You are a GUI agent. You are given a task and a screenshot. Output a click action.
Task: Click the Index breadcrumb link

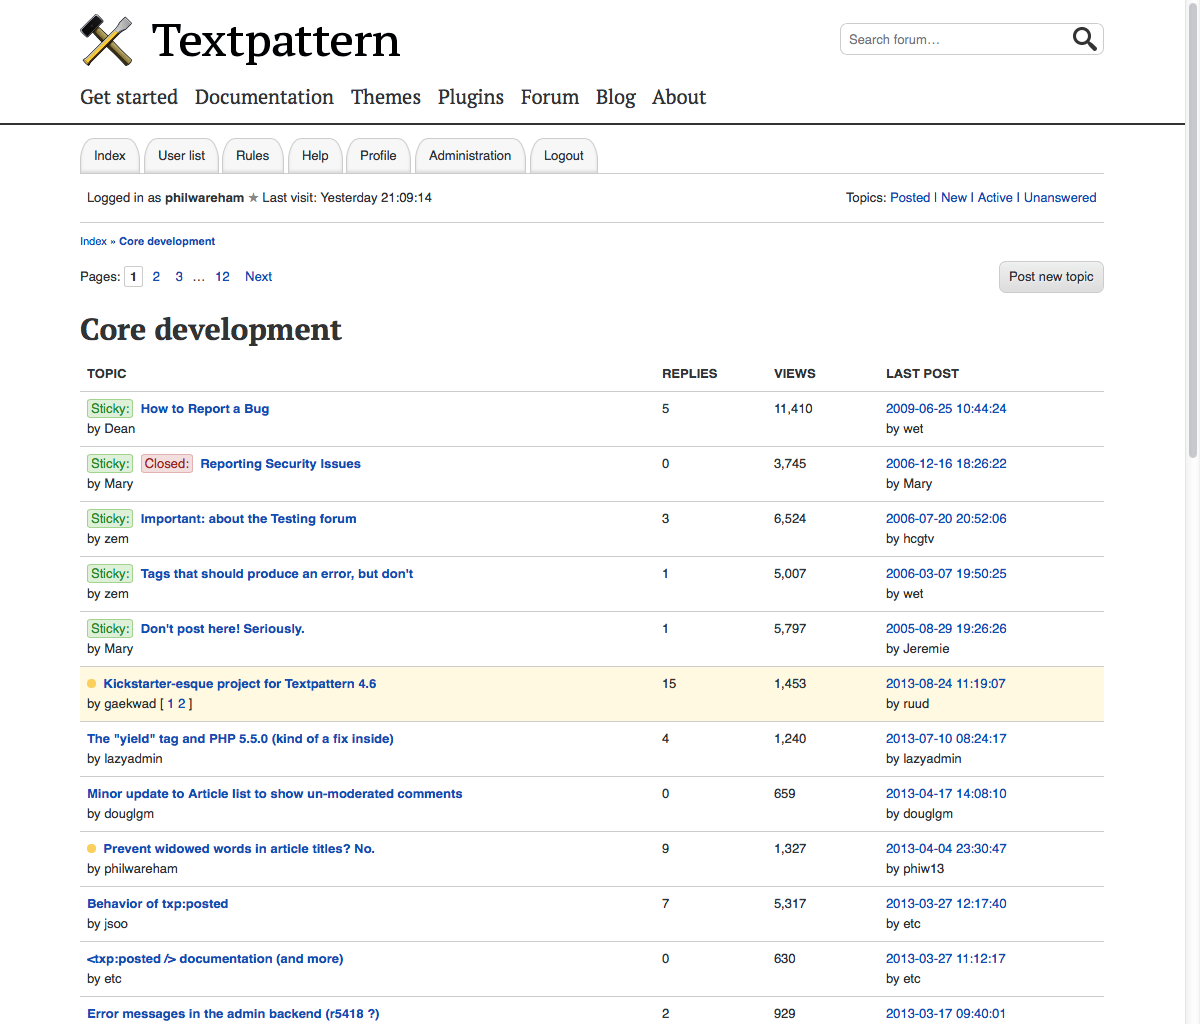point(93,242)
